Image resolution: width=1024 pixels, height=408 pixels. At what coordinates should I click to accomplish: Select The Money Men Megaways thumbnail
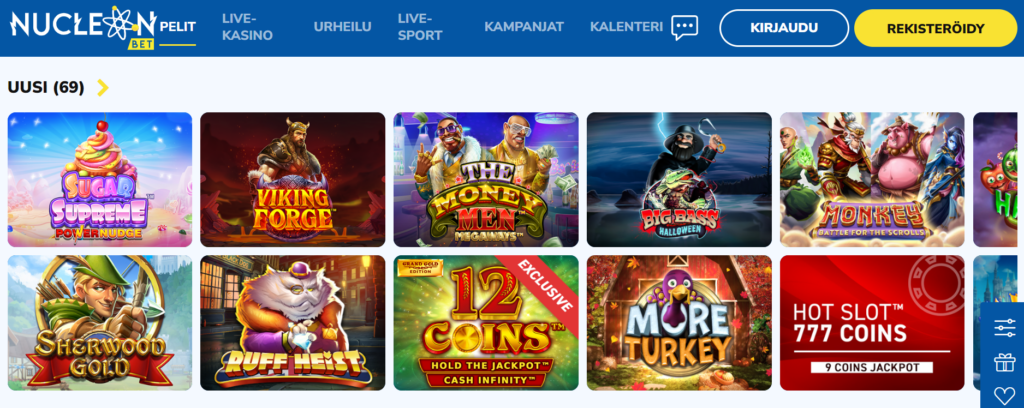(486, 180)
